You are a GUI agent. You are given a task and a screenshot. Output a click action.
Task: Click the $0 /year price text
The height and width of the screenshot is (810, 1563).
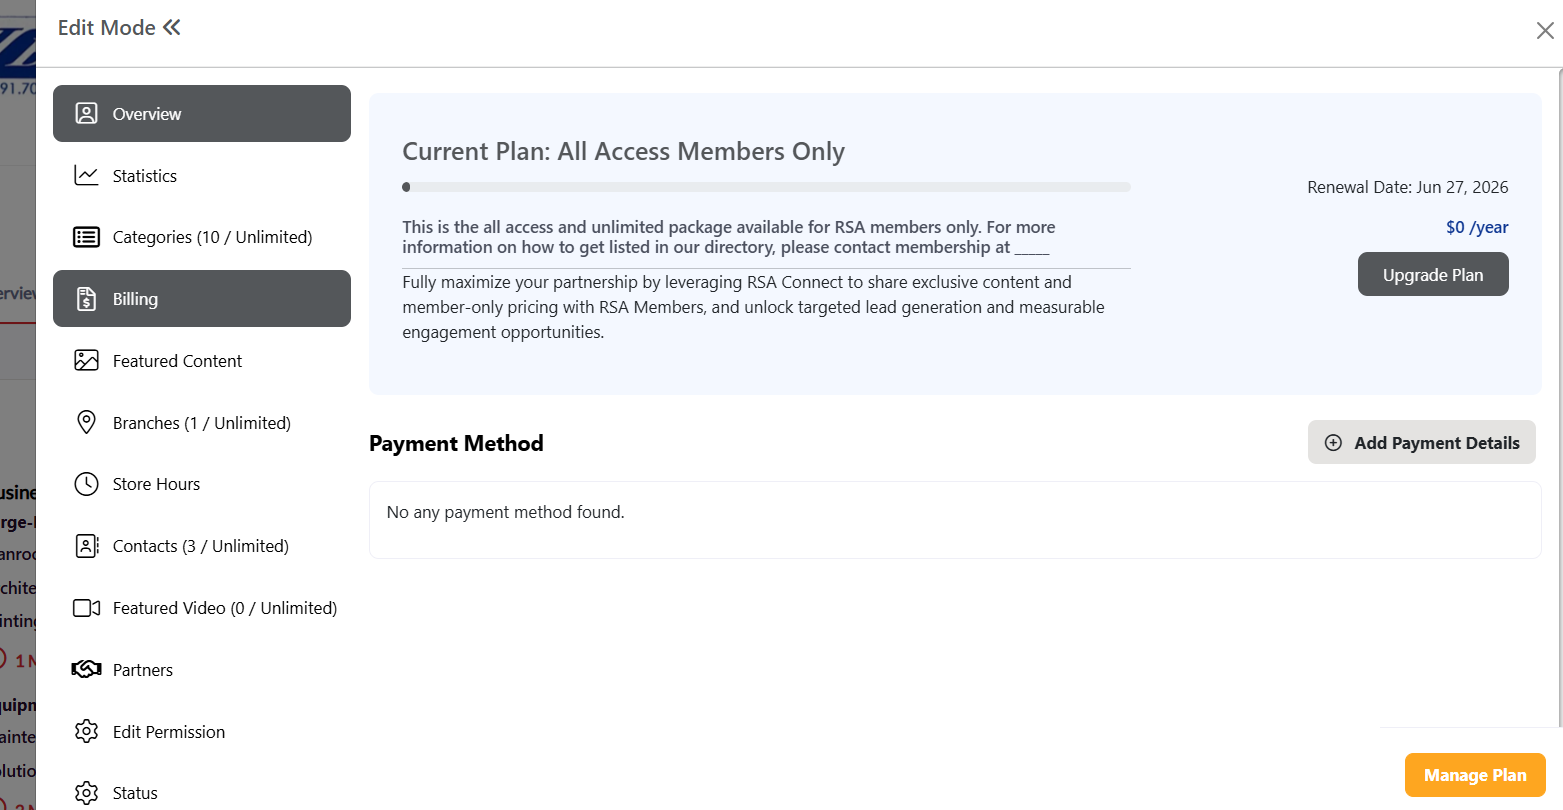click(1477, 228)
